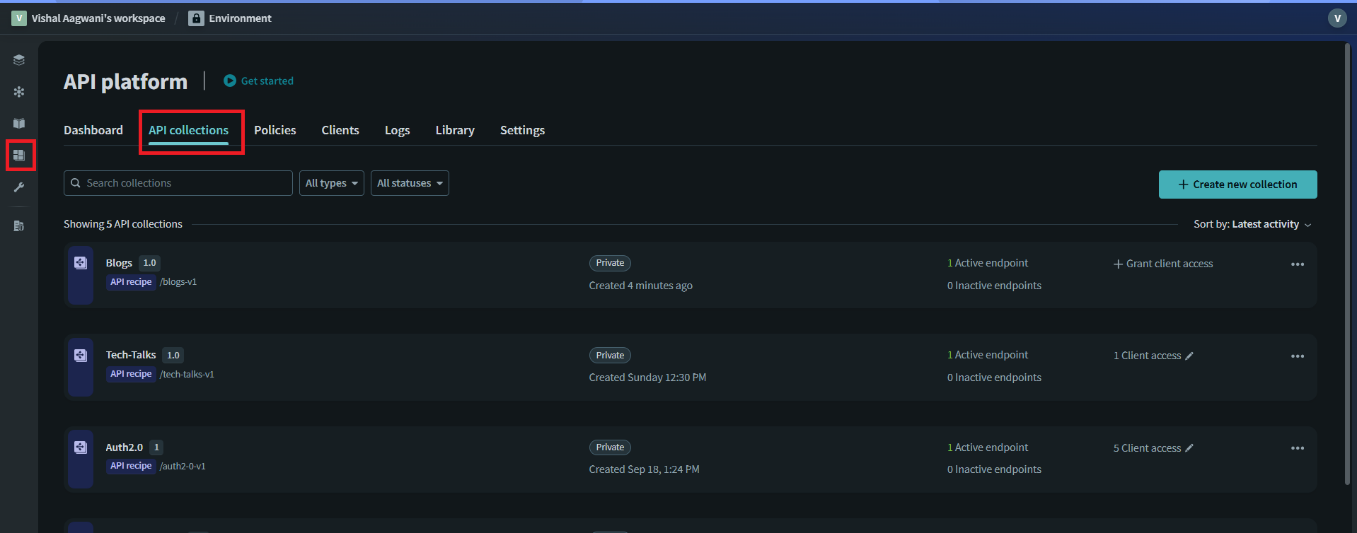Open the snowflake icon in left sidebar

point(19,92)
